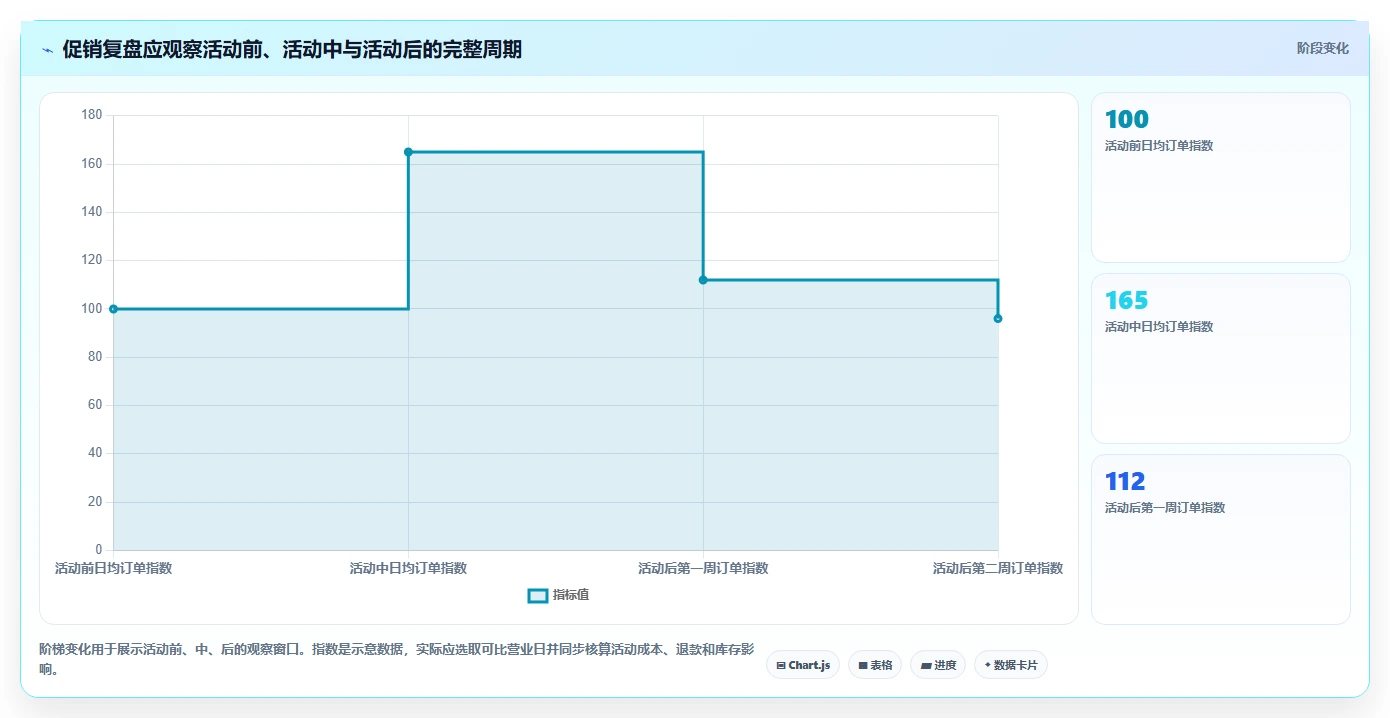
Task: Click the x-axis label 活动后第二周订单指数
Action: (x=998, y=568)
